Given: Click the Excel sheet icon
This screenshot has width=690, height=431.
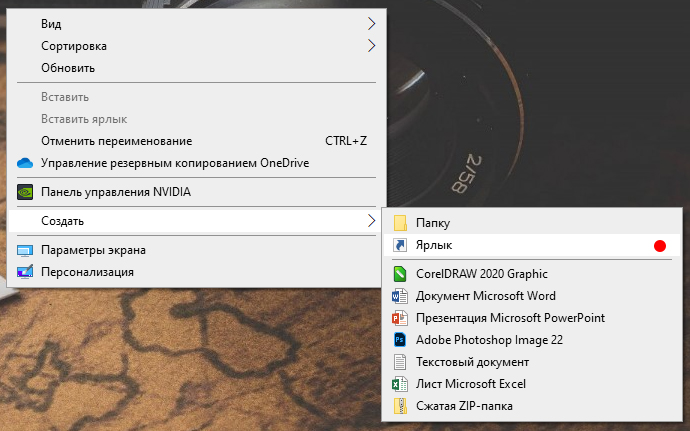Looking at the screenshot, I should coord(400,384).
